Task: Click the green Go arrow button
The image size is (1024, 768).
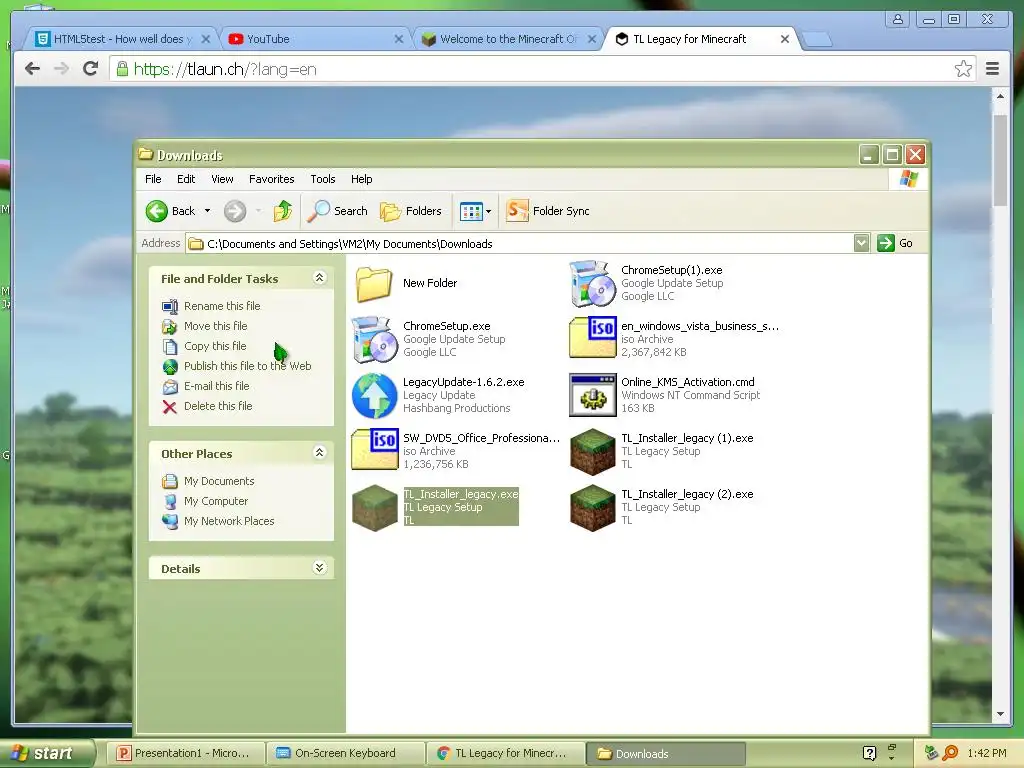Action: 886,243
